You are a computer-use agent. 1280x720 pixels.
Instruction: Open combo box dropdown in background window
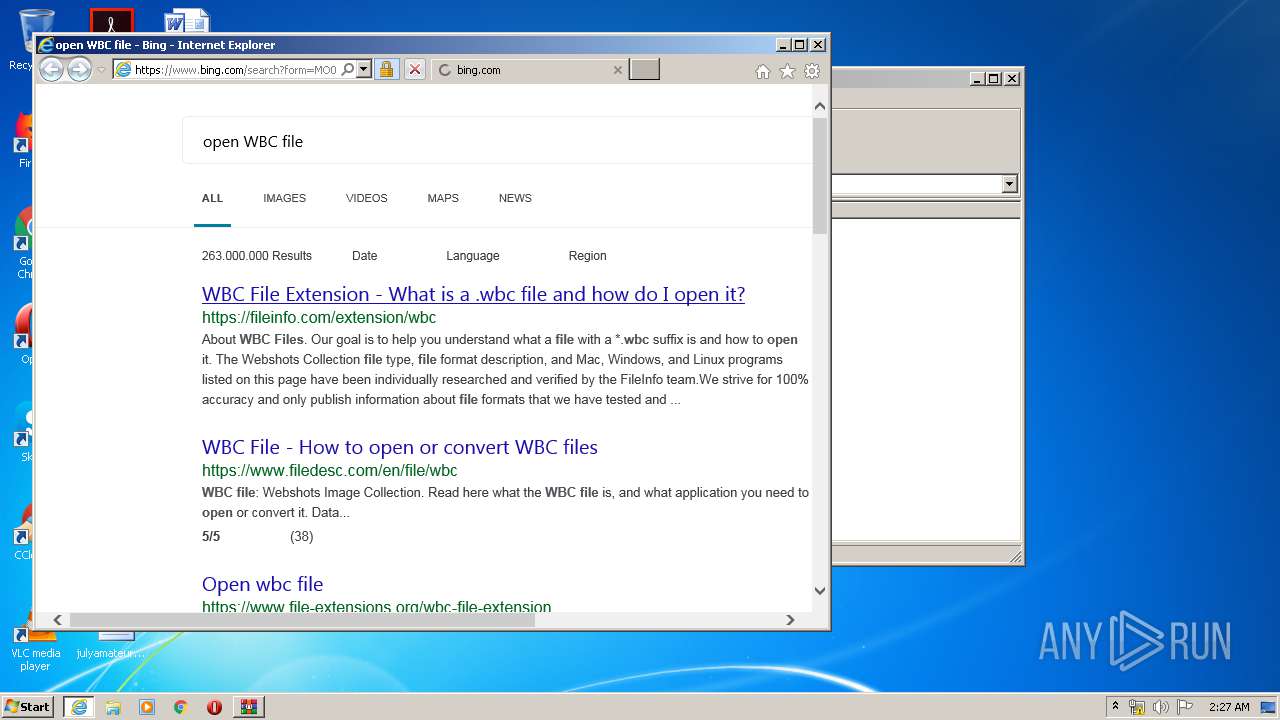coord(1009,184)
